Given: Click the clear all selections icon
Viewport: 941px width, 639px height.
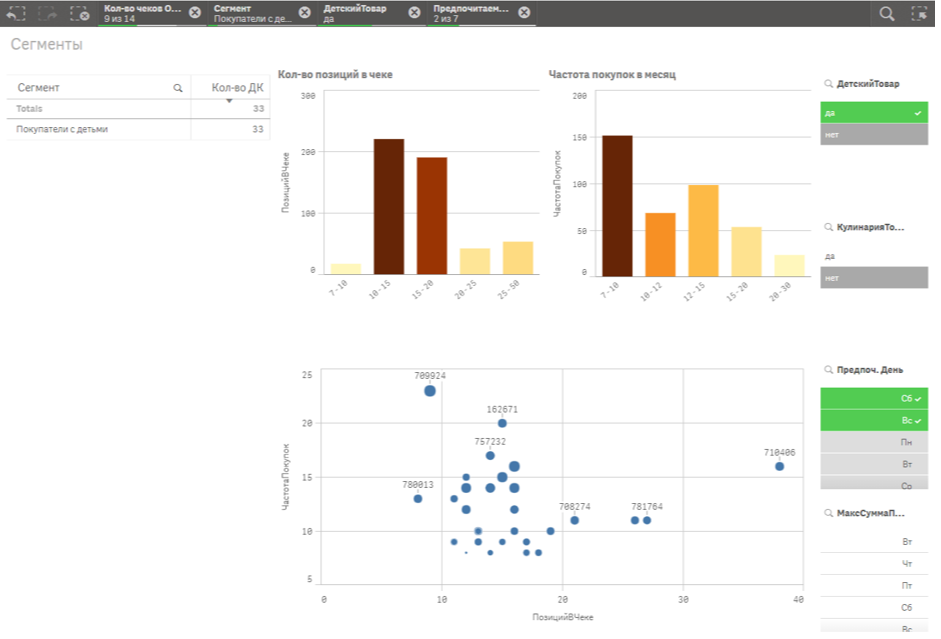Looking at the screenshot, I should pyautogui.click(x=80, y=13).
